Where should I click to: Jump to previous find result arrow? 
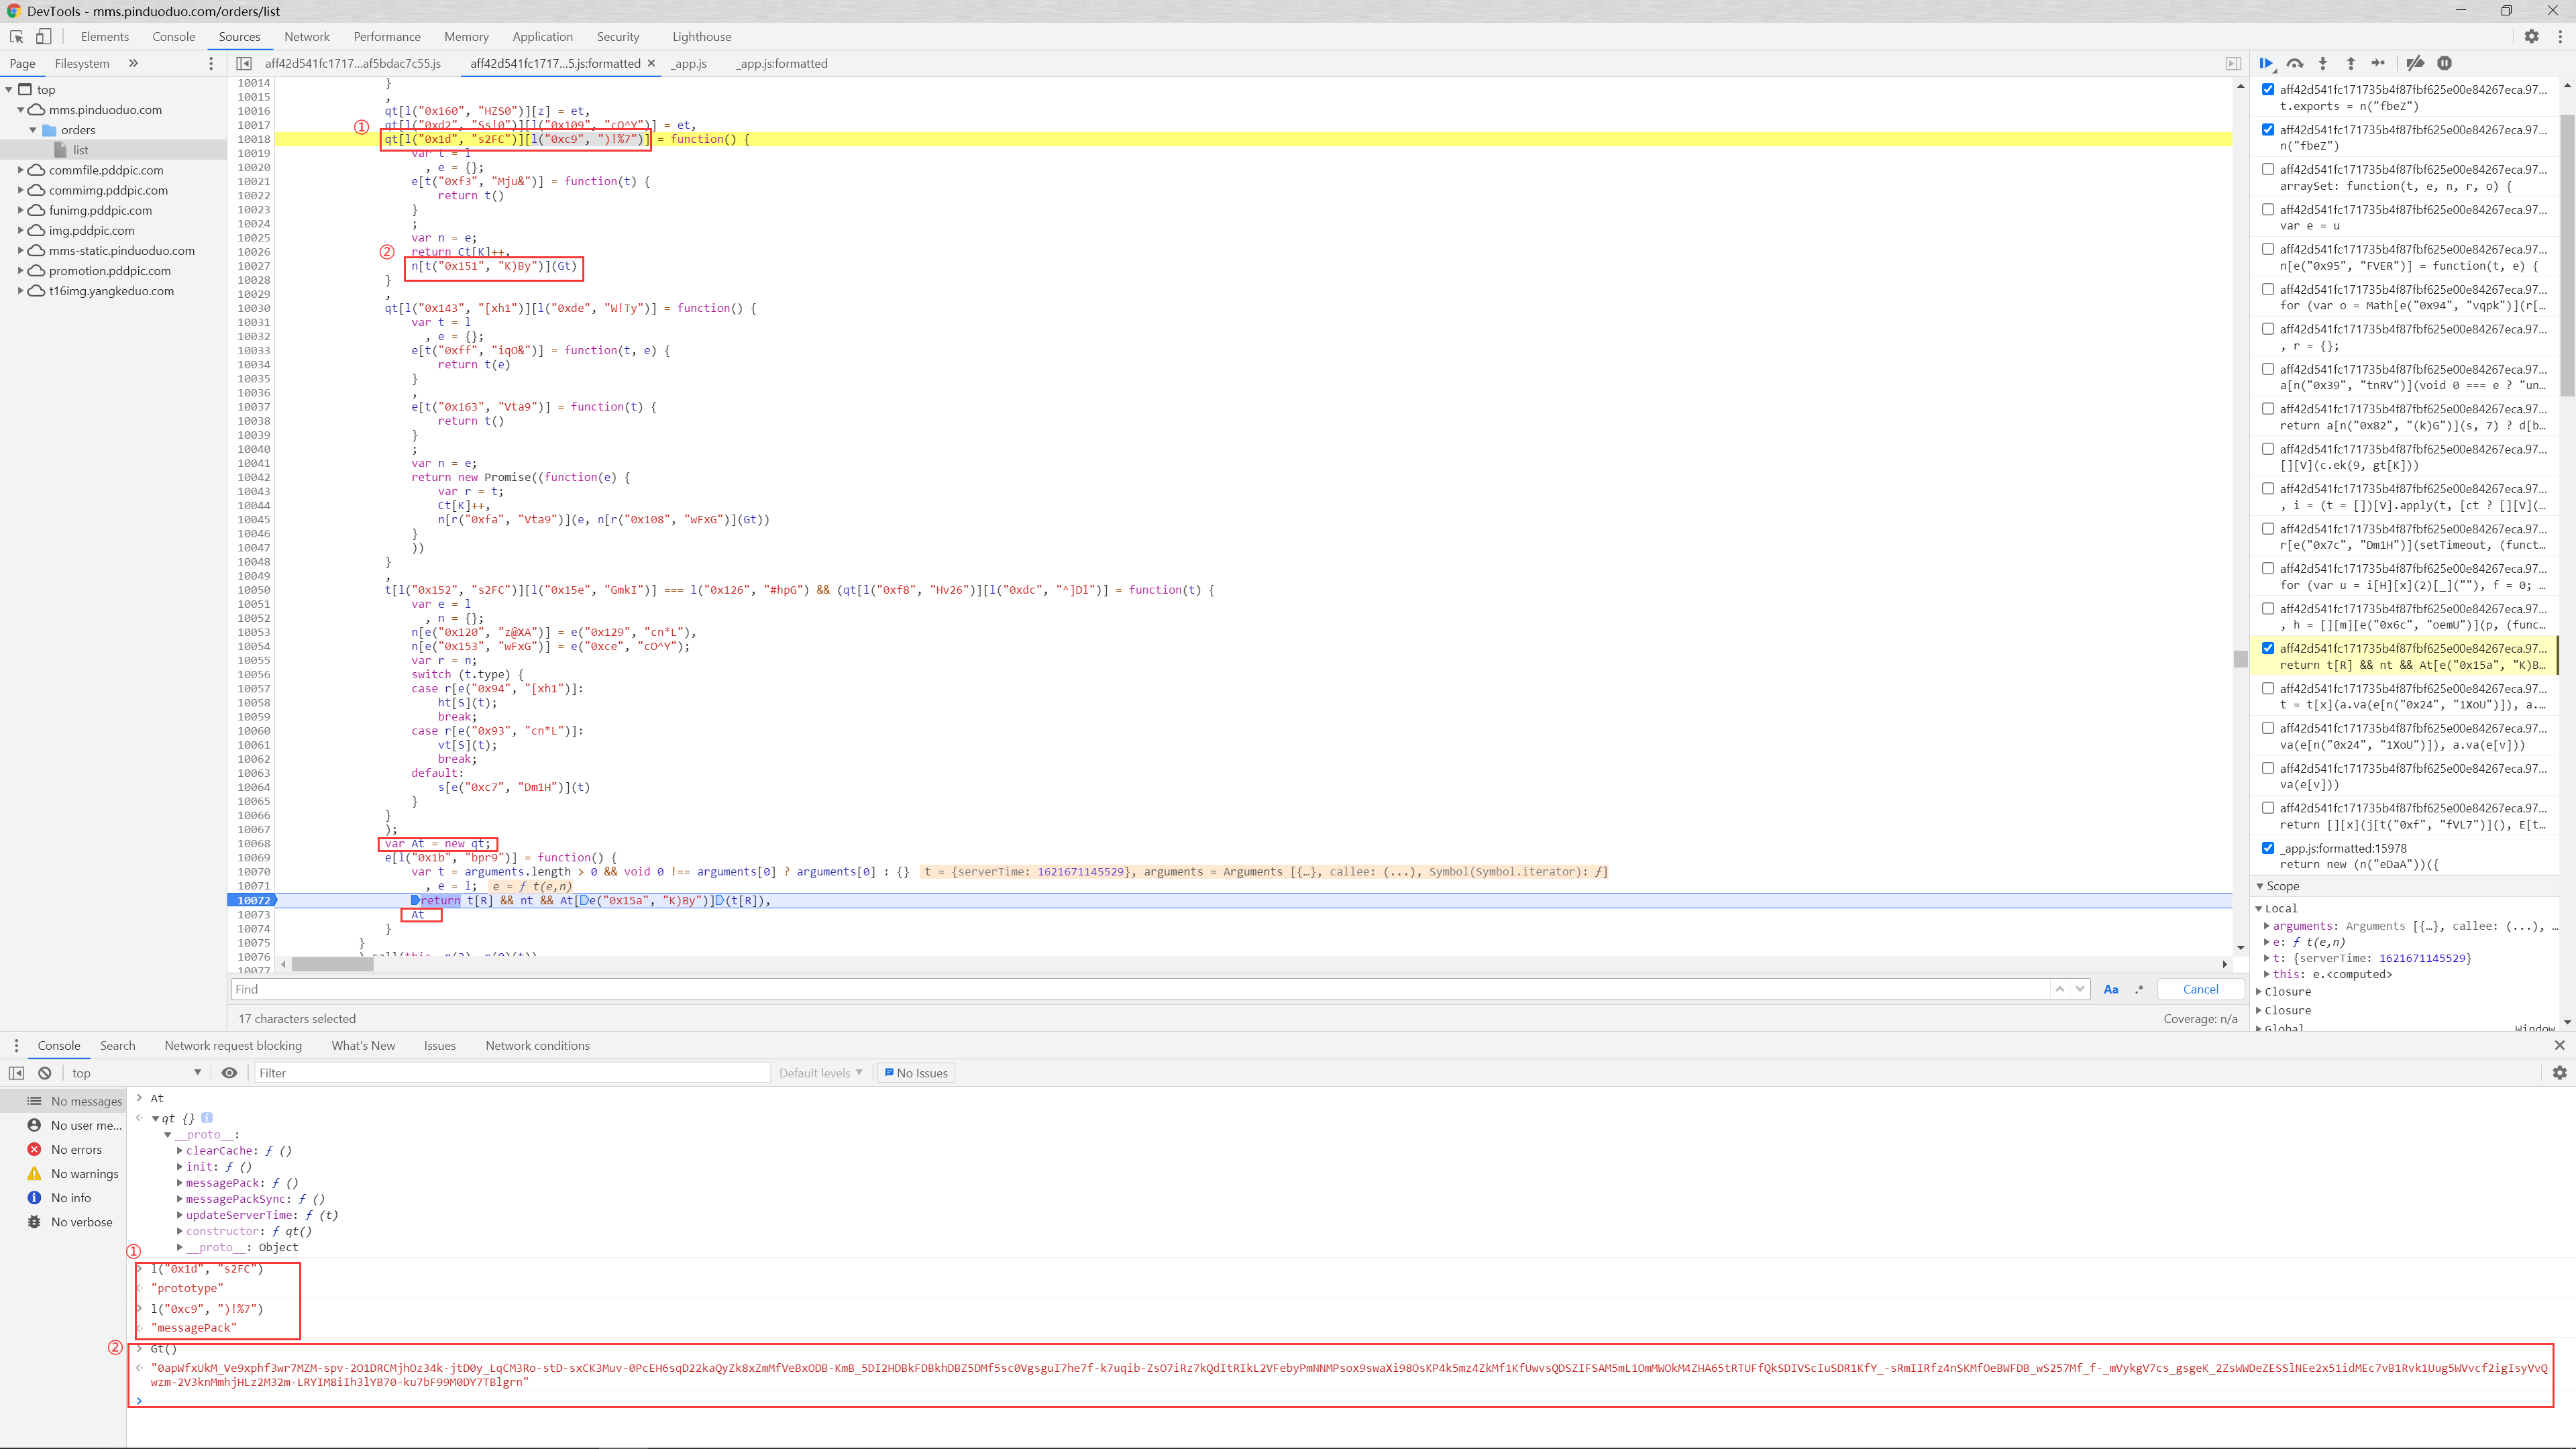2059,989
